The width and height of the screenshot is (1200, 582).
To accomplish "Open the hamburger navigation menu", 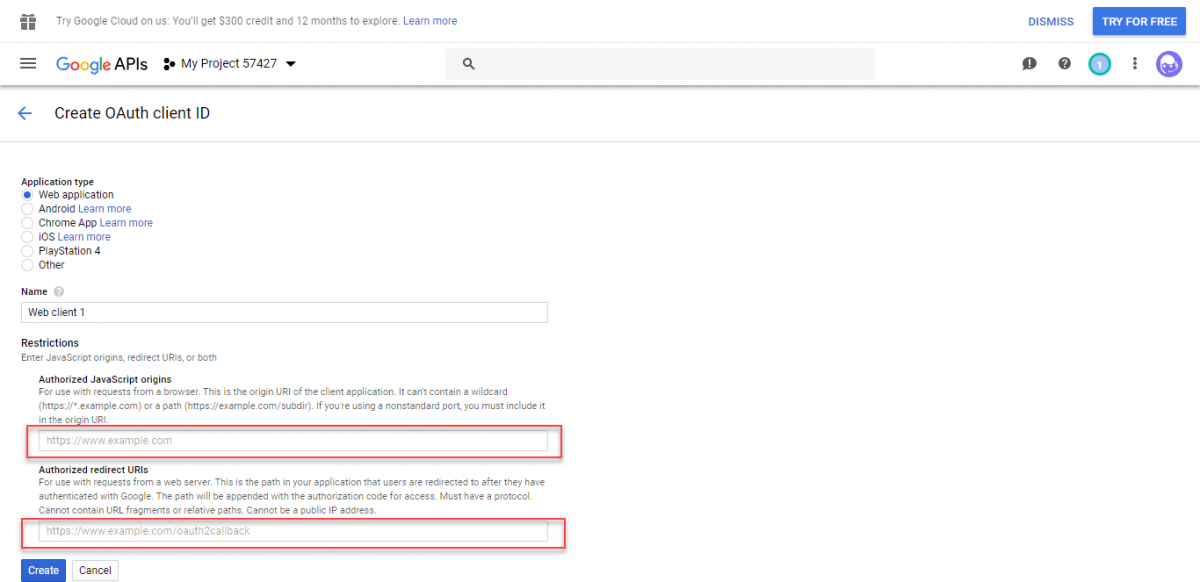I will tap(28, 63).
